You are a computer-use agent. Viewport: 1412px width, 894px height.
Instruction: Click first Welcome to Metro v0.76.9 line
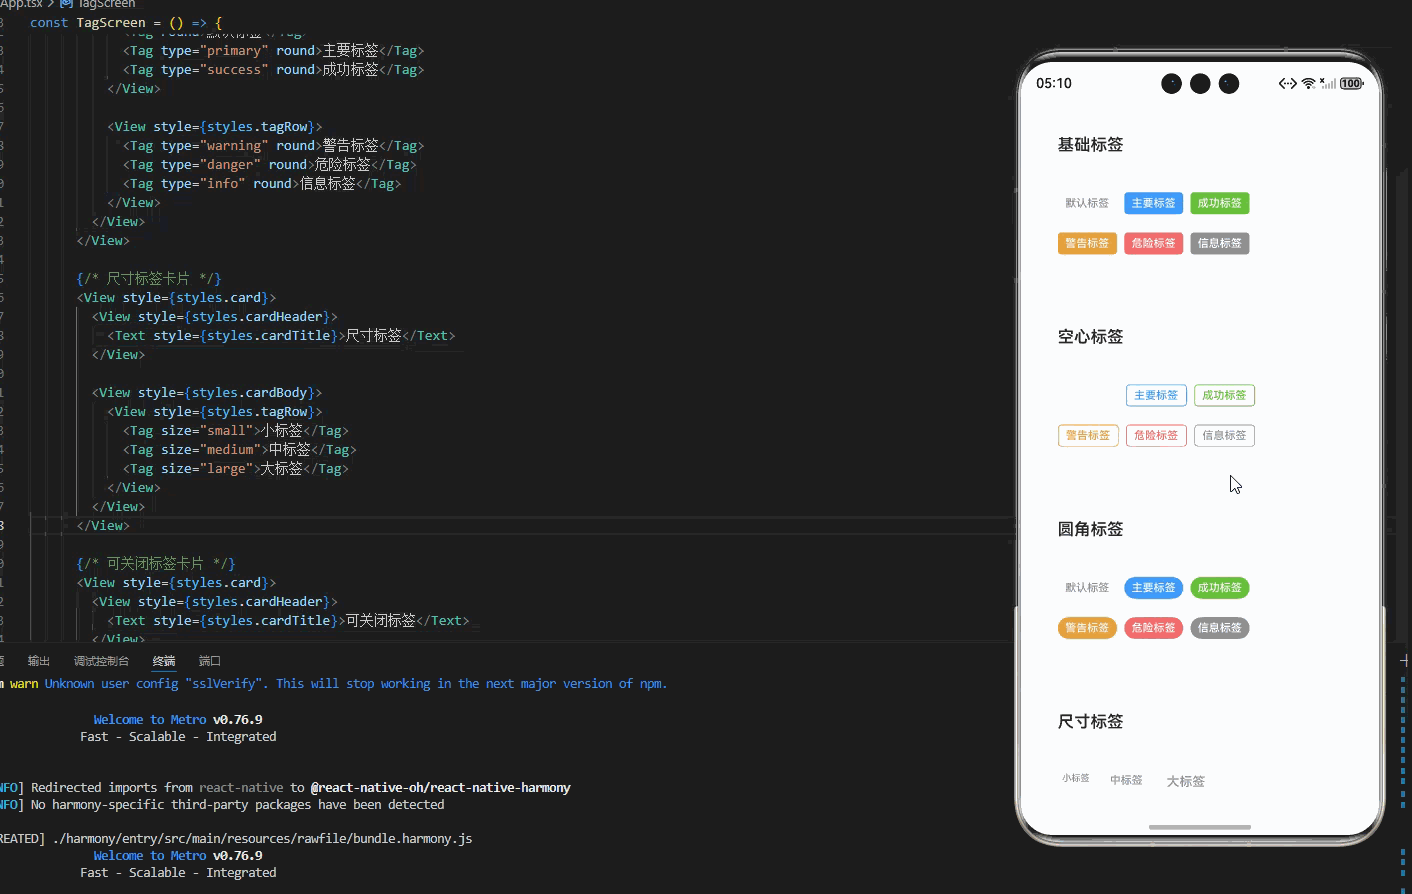tap(178, 720)
